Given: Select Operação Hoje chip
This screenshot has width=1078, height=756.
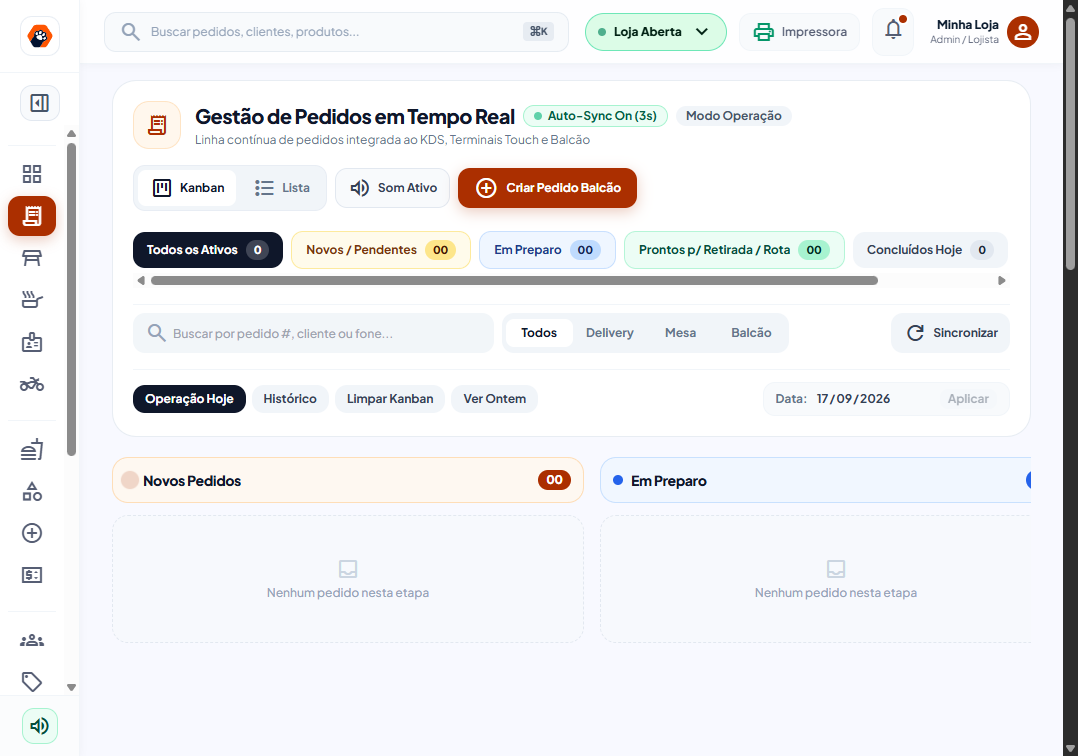Looking at the screenshot, I should click(x=189, y=399).
